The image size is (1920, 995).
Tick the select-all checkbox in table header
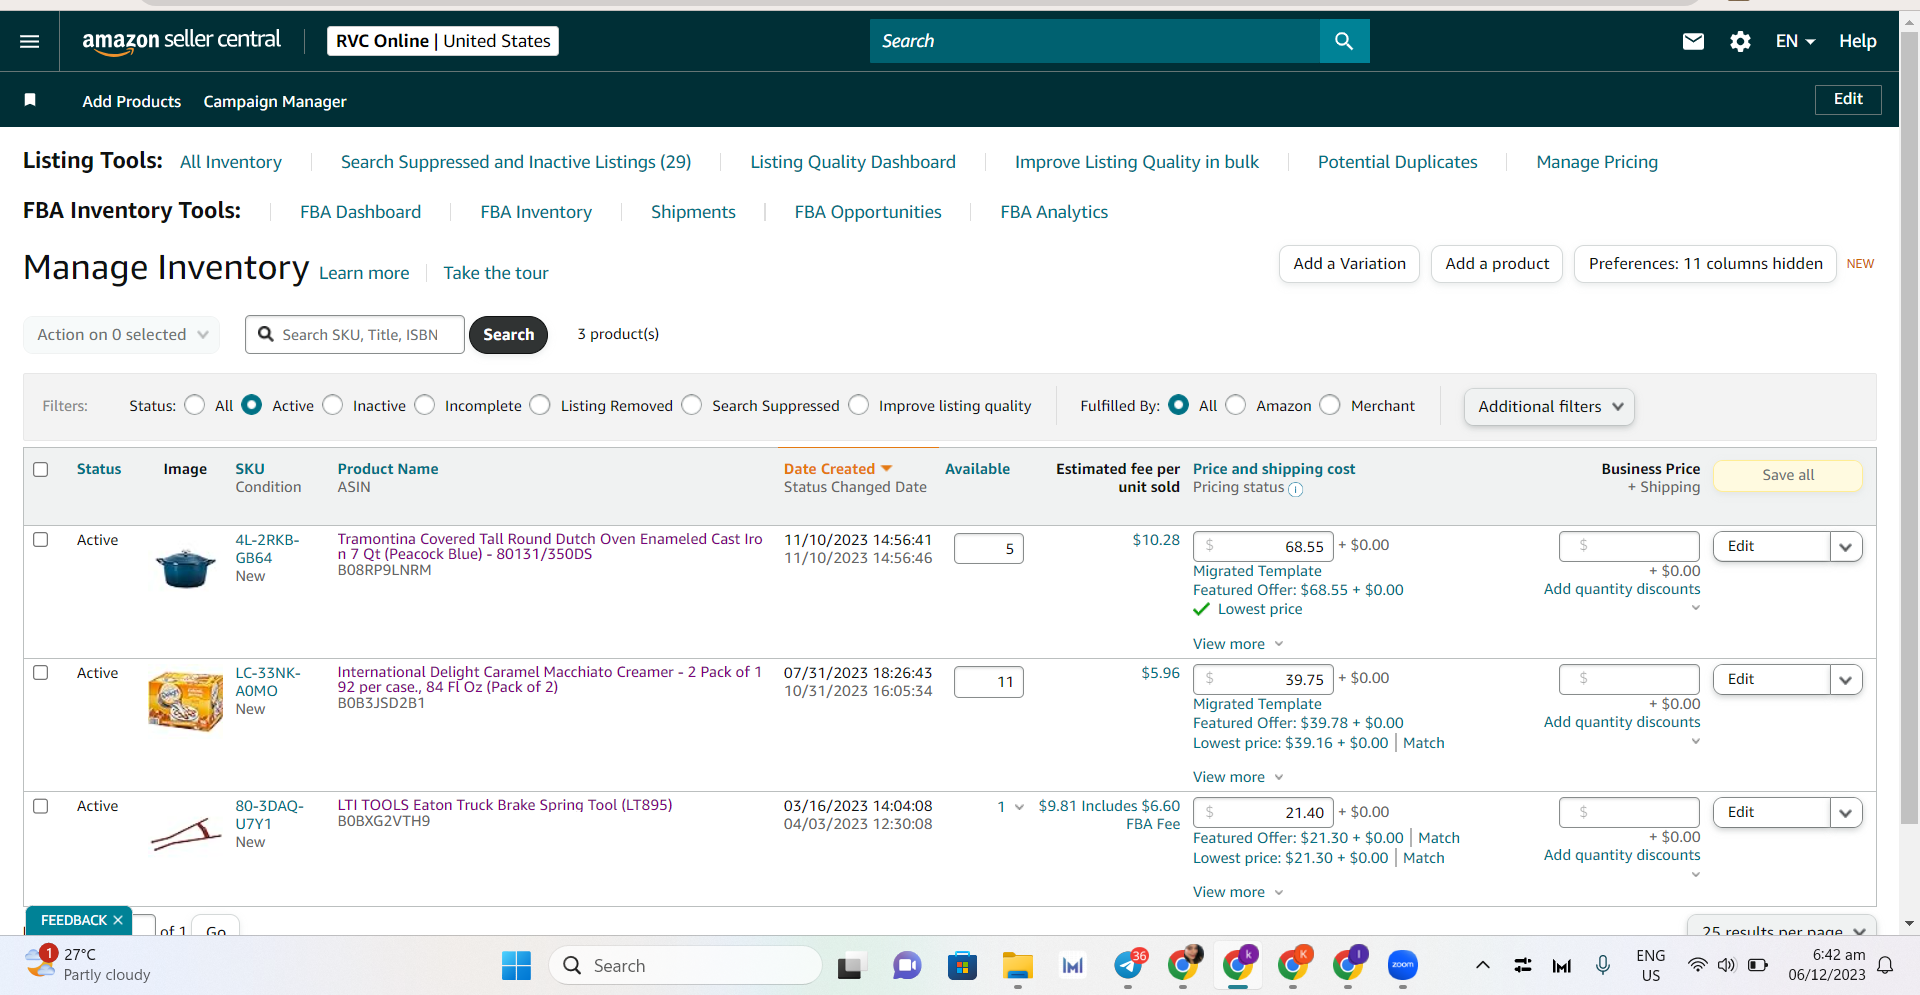click(x=41, y=470)
